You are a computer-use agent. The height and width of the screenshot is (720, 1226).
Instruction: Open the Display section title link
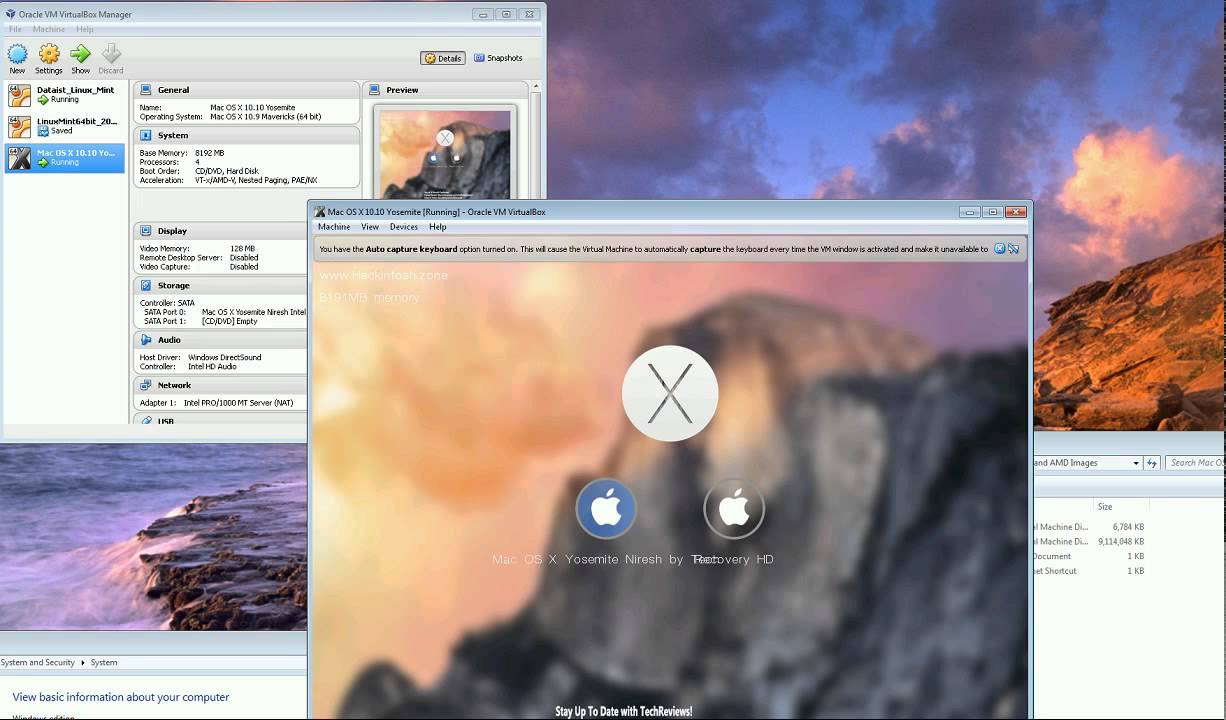click(x=172, y=231)
